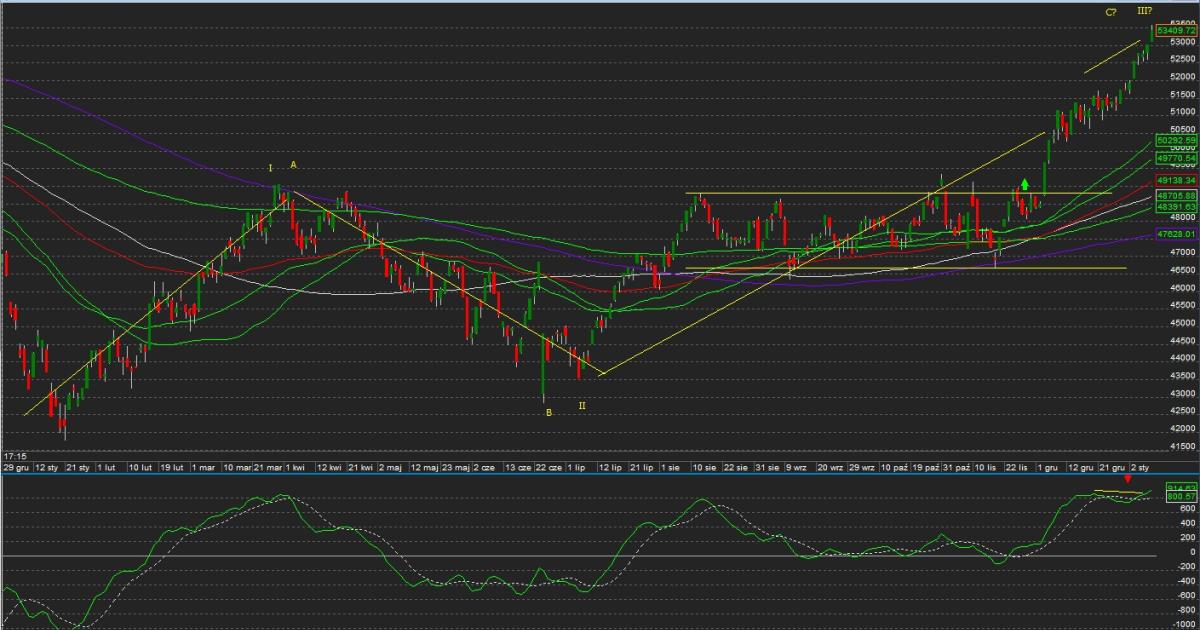Click the oscillator value label 800.57
This screenshot has width=1200, height=630.
click(1180, 496)
